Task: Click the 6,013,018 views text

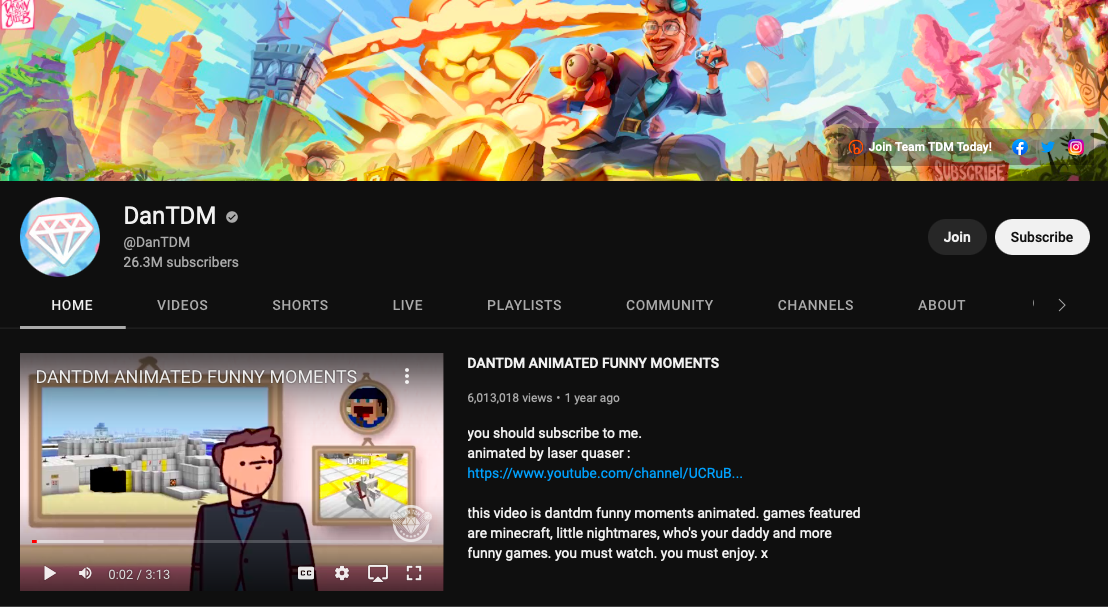Action: (x=509, y=398)
